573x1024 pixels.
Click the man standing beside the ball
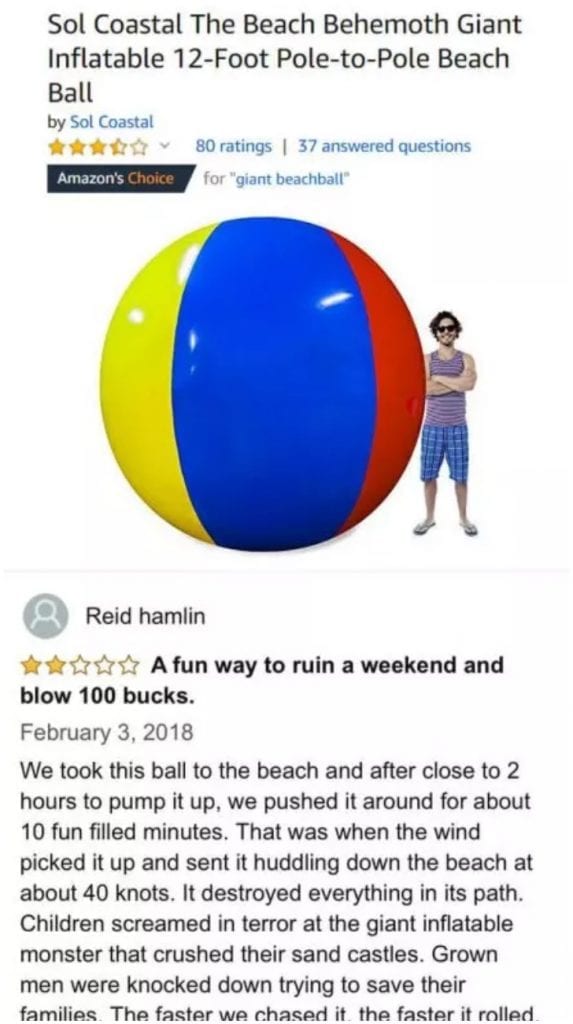(x=447, y=423)
